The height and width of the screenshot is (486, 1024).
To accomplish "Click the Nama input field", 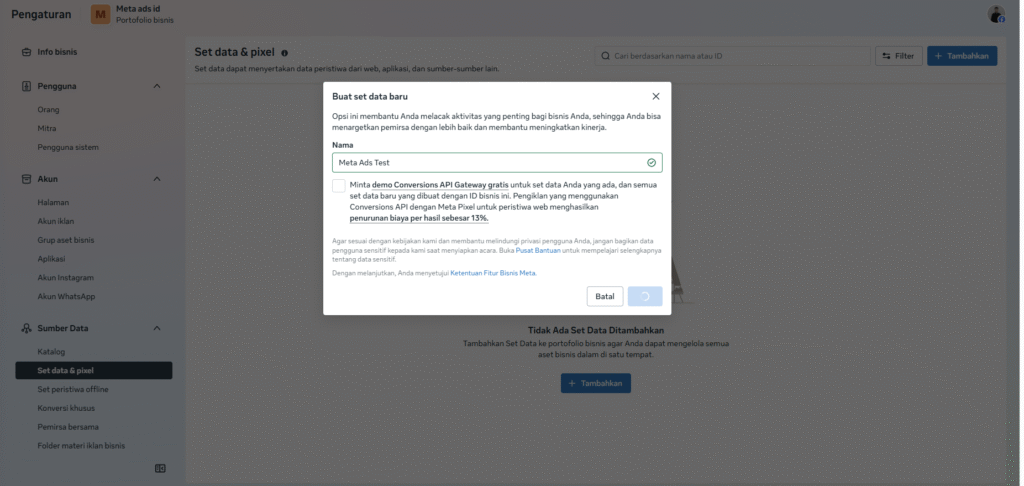I will [x=490, y=162].
